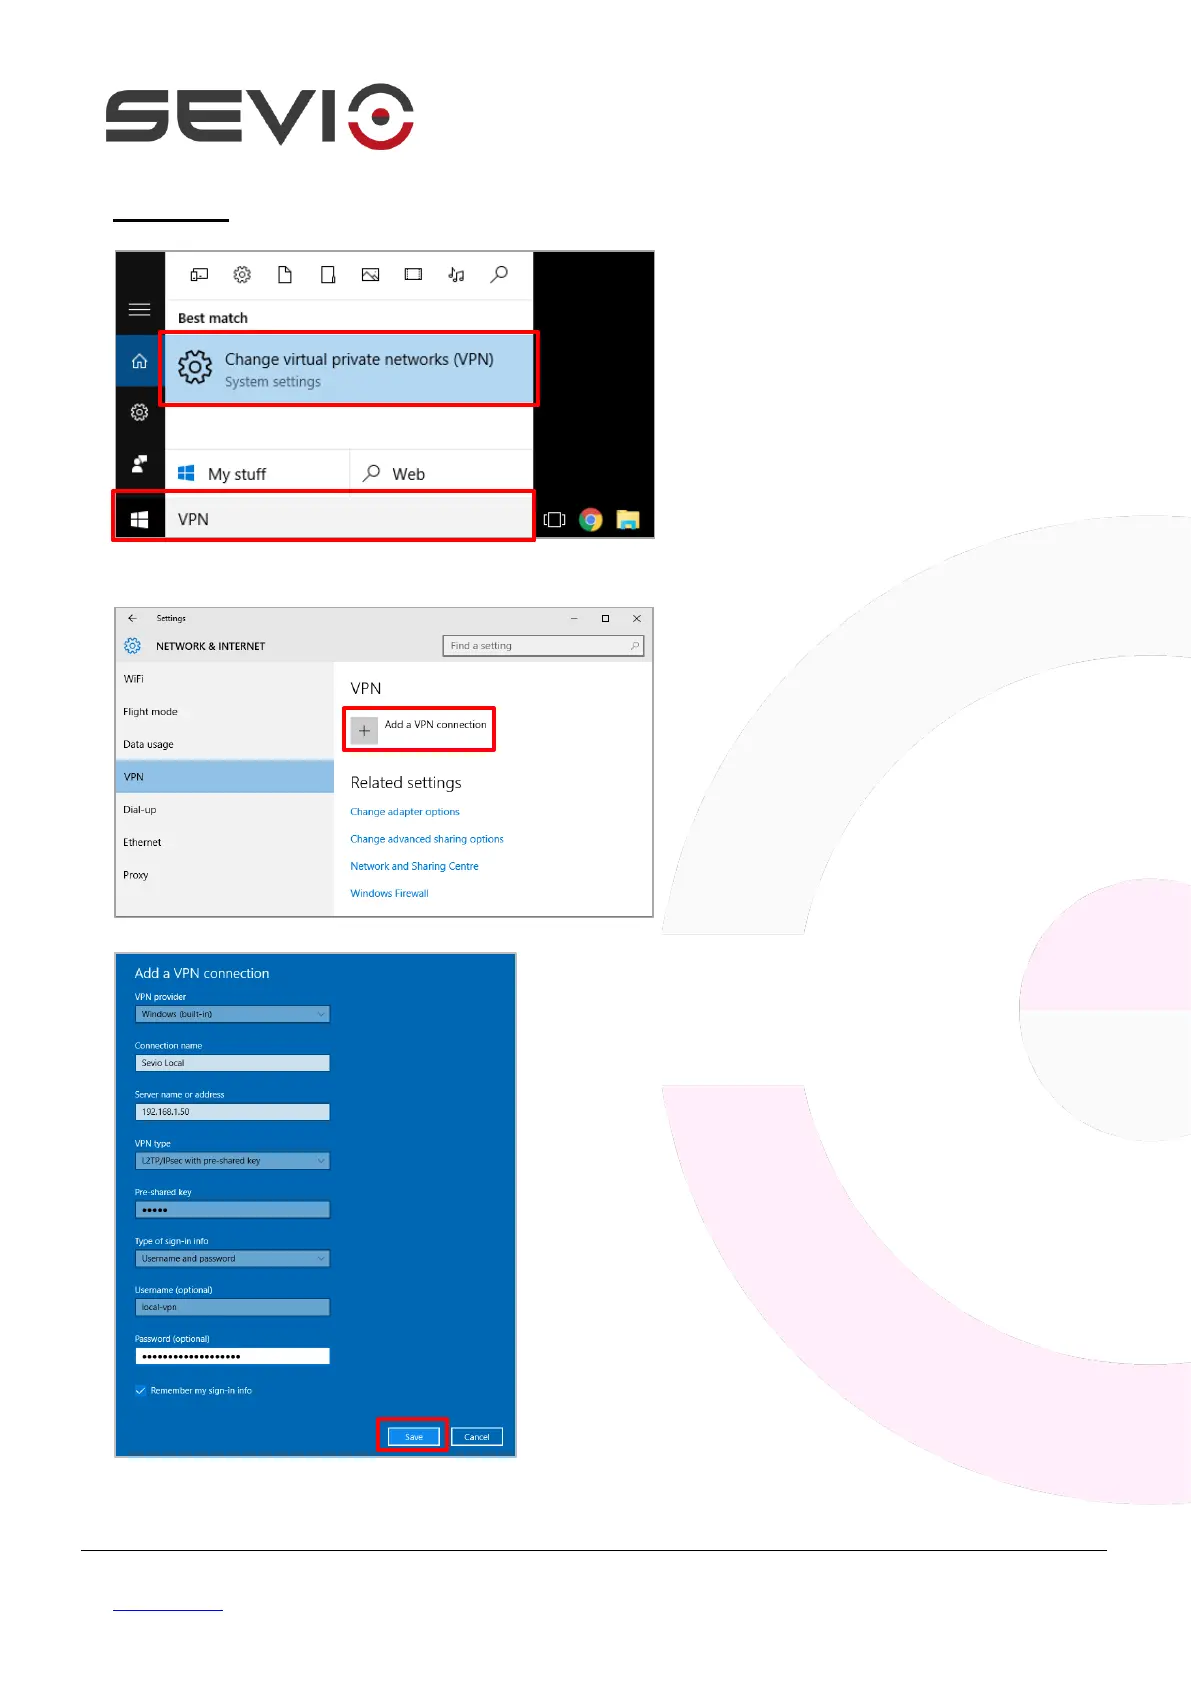Click the Home icon in search sidebar
Image resolution: width=1191 pixels, height=1684 pixels.
pos(140,361)
